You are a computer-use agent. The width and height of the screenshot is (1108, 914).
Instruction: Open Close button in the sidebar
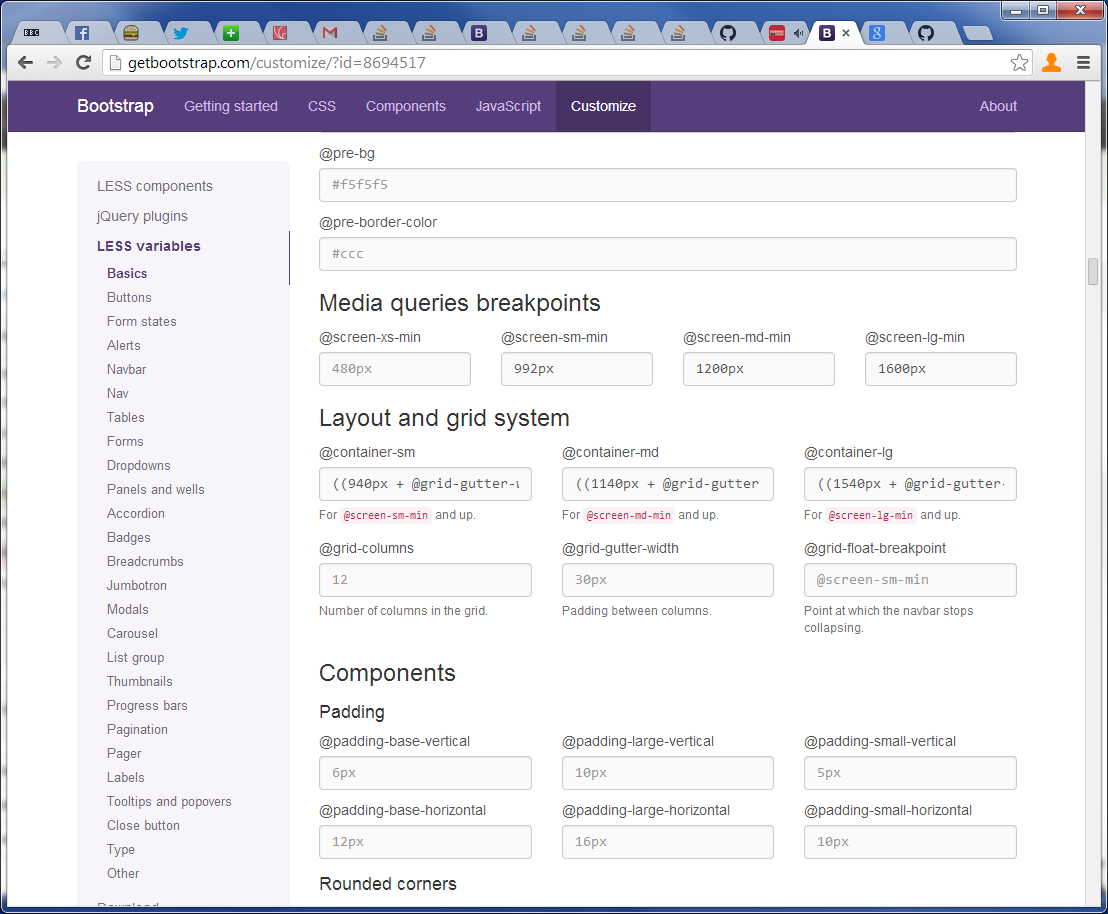143,826
